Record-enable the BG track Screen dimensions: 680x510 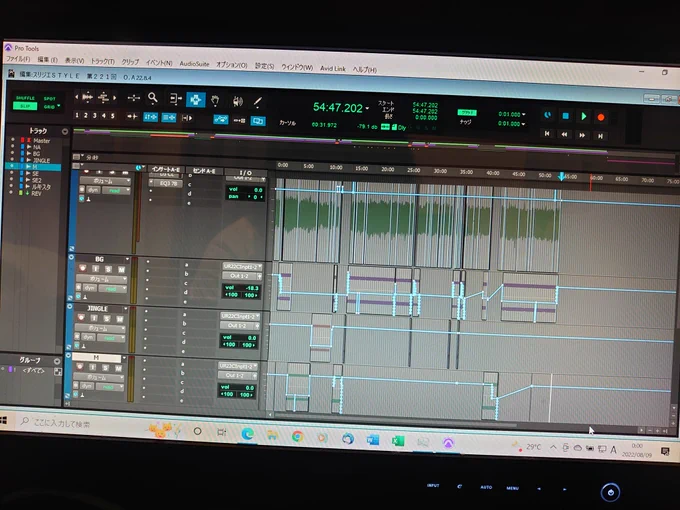click(82, 268)
